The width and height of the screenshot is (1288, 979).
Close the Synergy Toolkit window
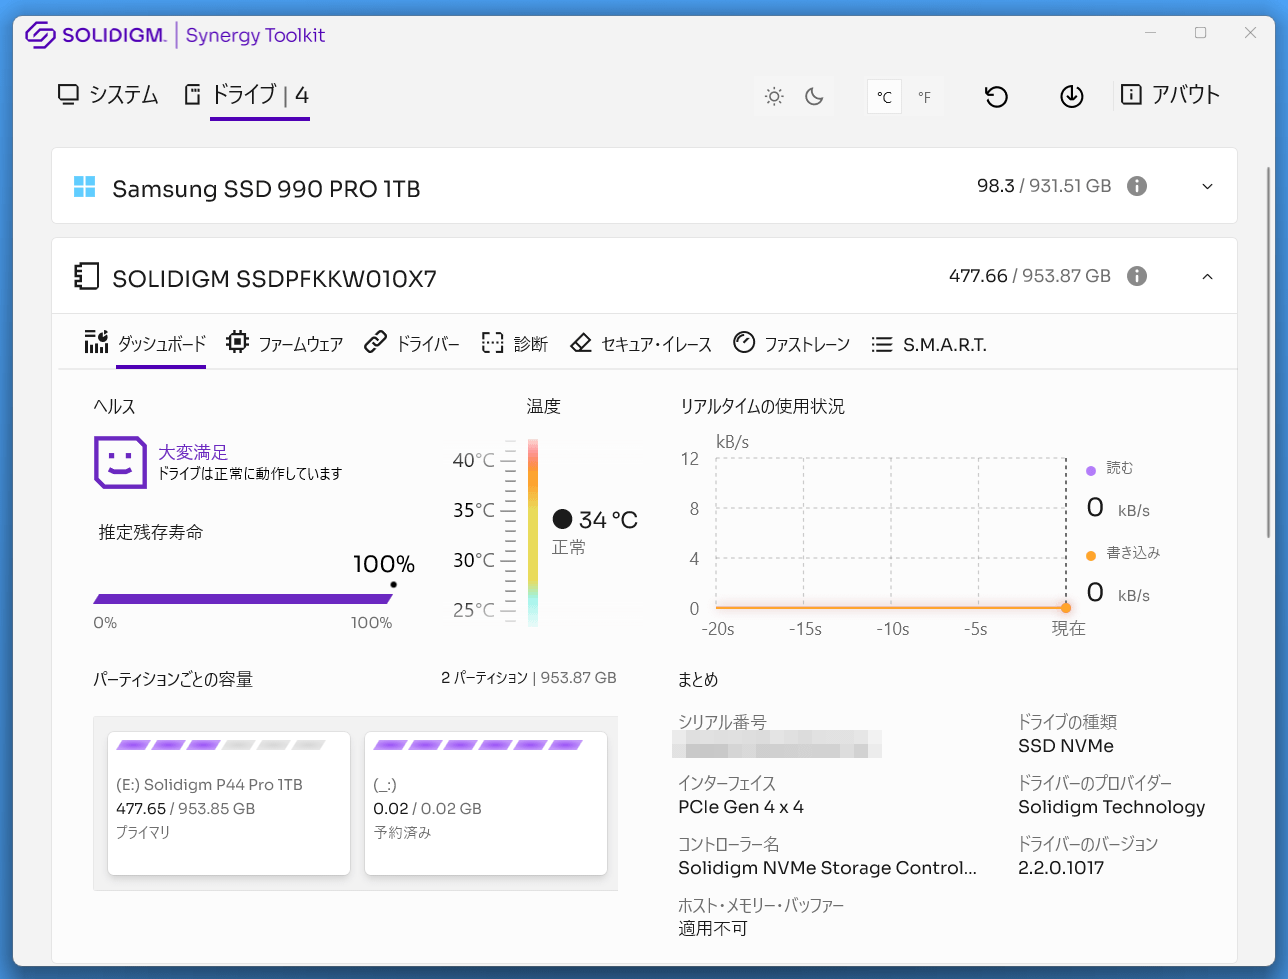[x=1250, y=33]
